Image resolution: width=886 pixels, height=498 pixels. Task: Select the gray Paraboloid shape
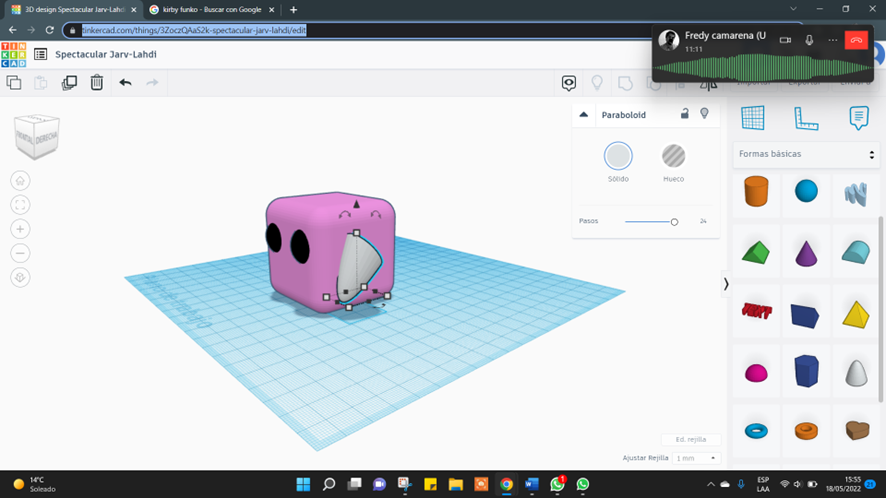[856, 373]
